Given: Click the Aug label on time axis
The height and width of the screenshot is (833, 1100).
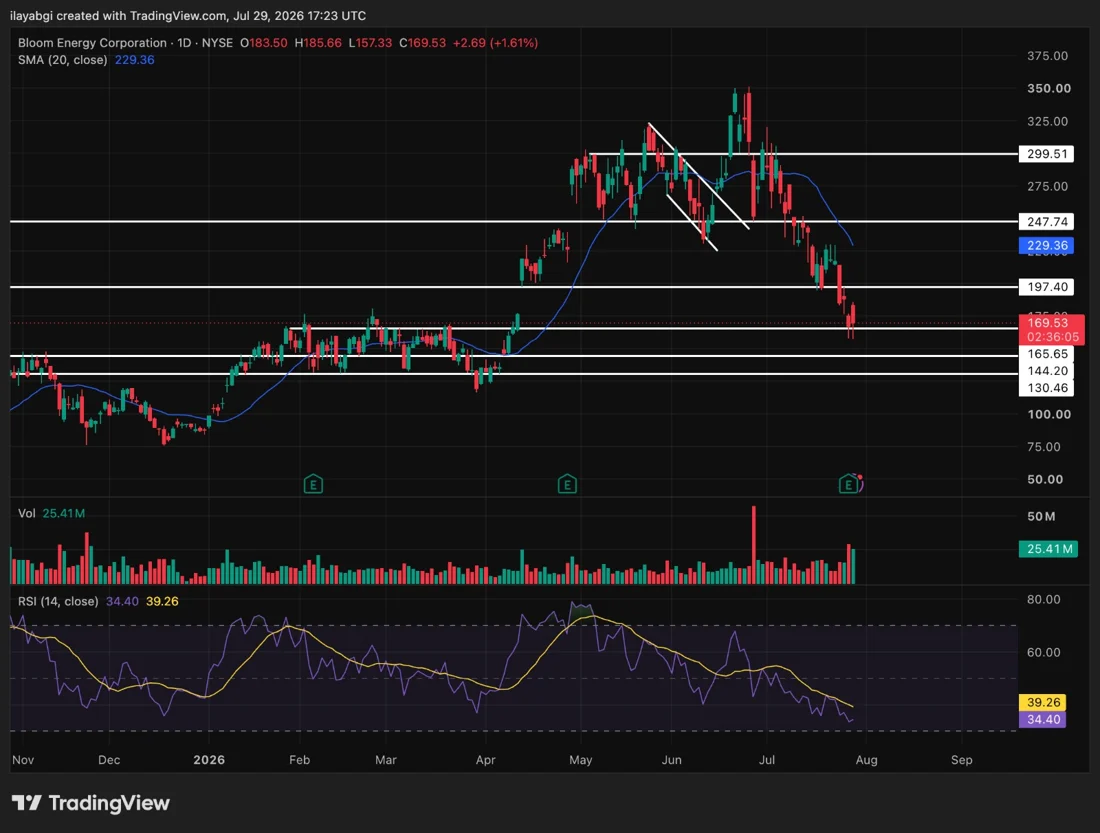Looking at the screenshot, I should (x=866, y=760).
